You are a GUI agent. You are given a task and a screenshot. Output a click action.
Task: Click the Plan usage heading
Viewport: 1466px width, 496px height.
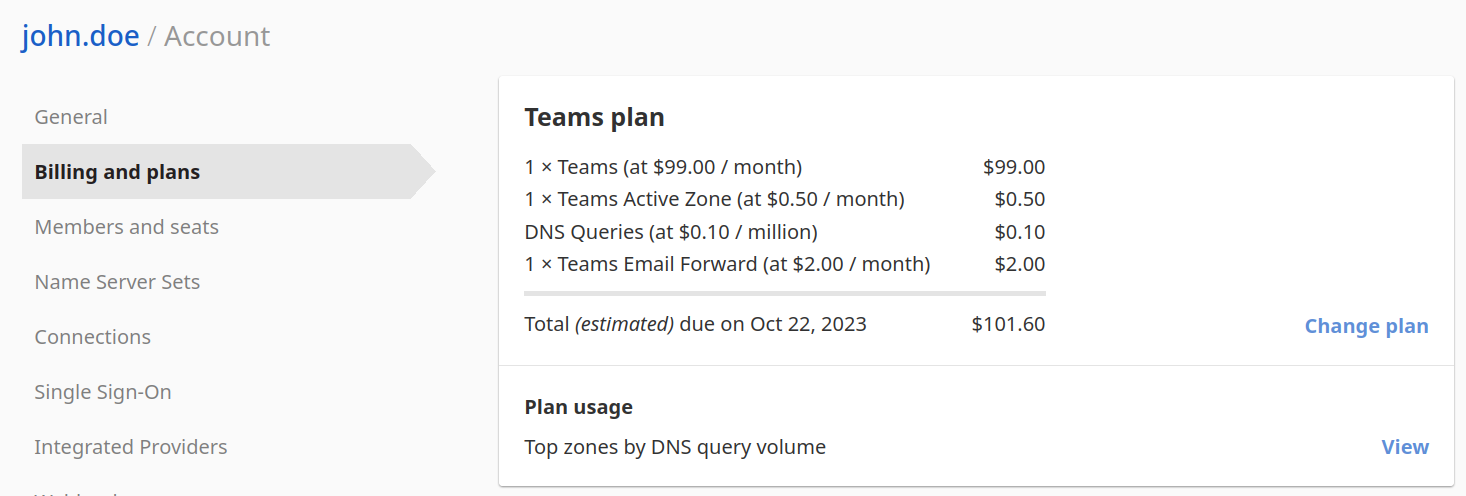(578, 407)
